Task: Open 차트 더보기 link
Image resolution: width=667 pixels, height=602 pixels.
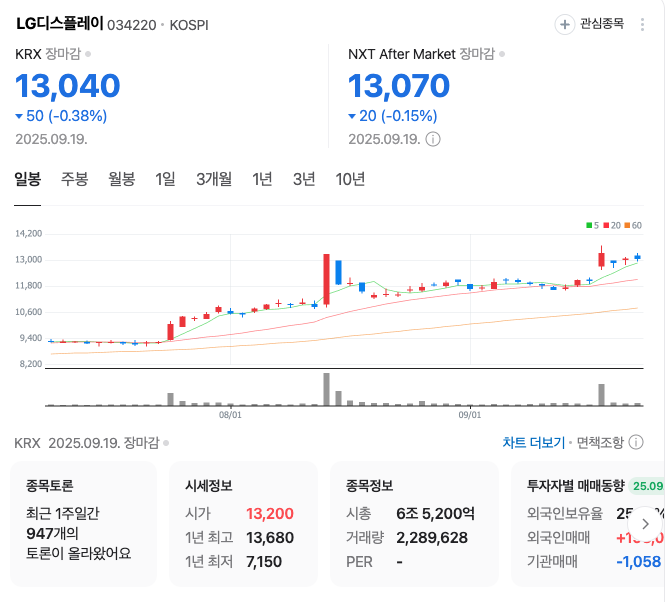Action: (534, 442)
